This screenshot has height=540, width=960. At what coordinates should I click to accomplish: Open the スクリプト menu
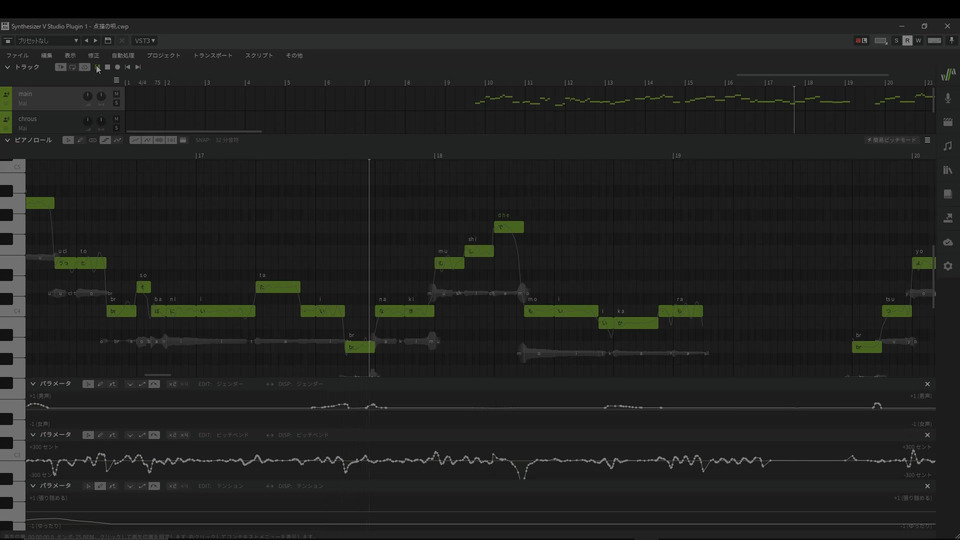[x=259, y=56]
